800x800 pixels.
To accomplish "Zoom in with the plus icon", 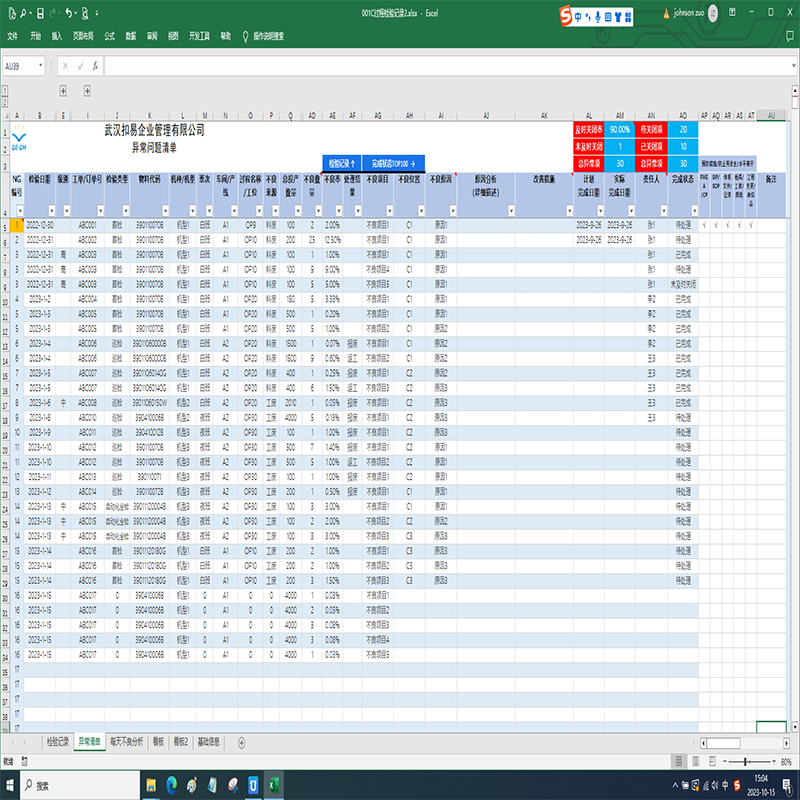I will pos(773,762).
